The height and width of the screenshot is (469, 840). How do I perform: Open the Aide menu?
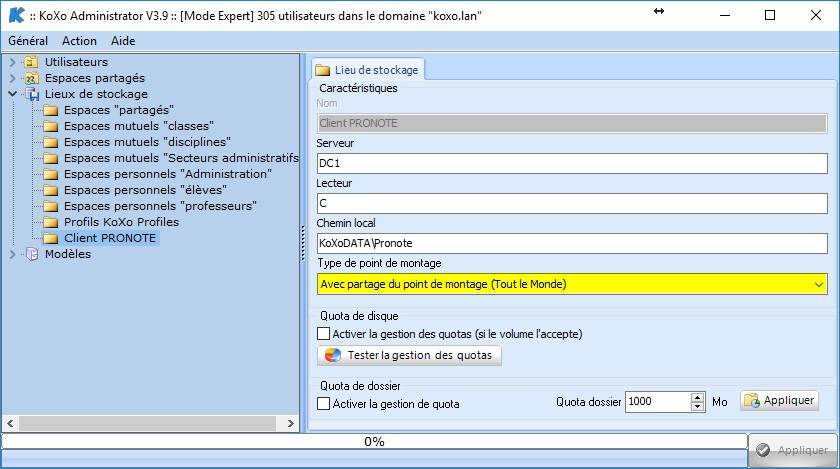tap(123, 41)
